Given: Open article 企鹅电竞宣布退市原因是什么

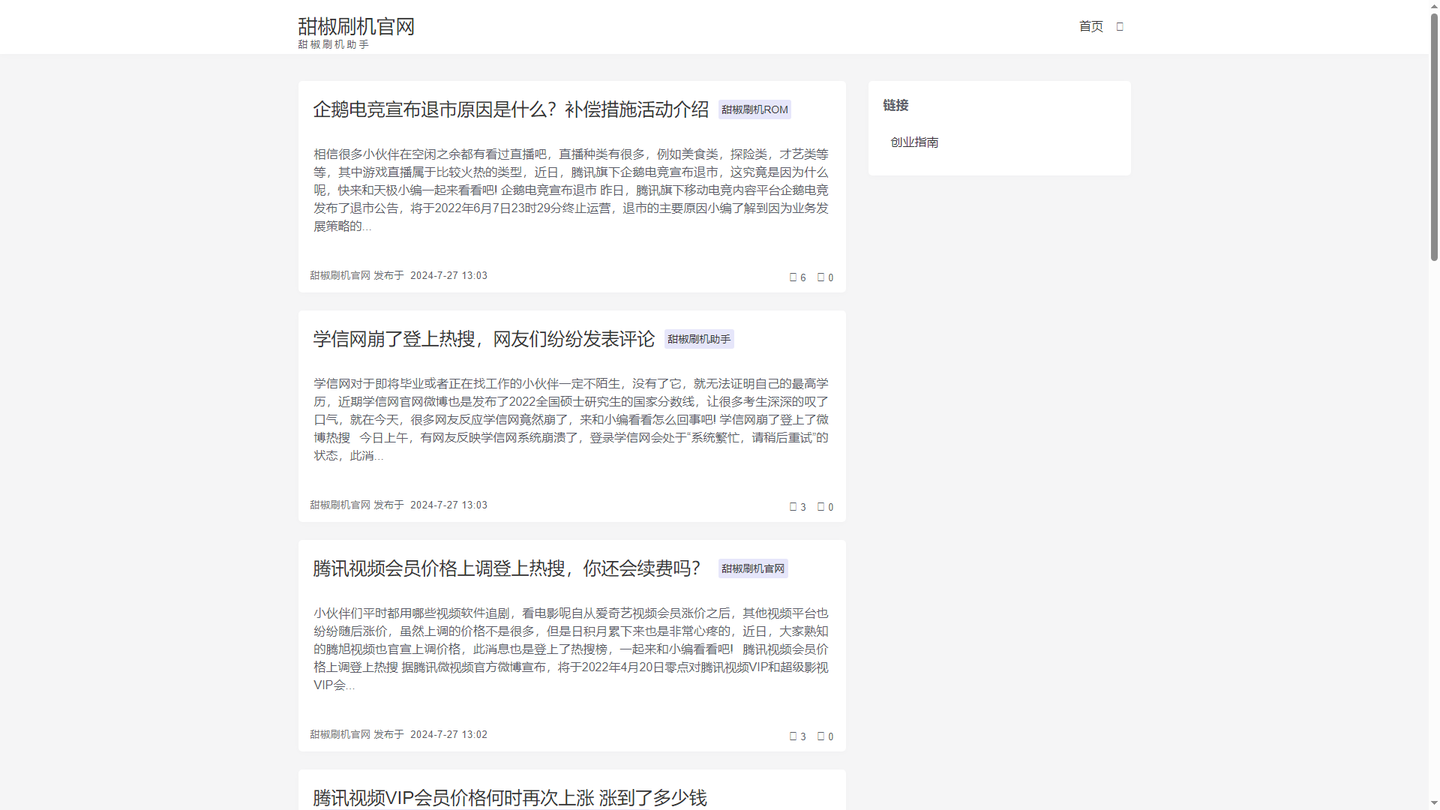Looking at the screenshot, I should [511, 109].
